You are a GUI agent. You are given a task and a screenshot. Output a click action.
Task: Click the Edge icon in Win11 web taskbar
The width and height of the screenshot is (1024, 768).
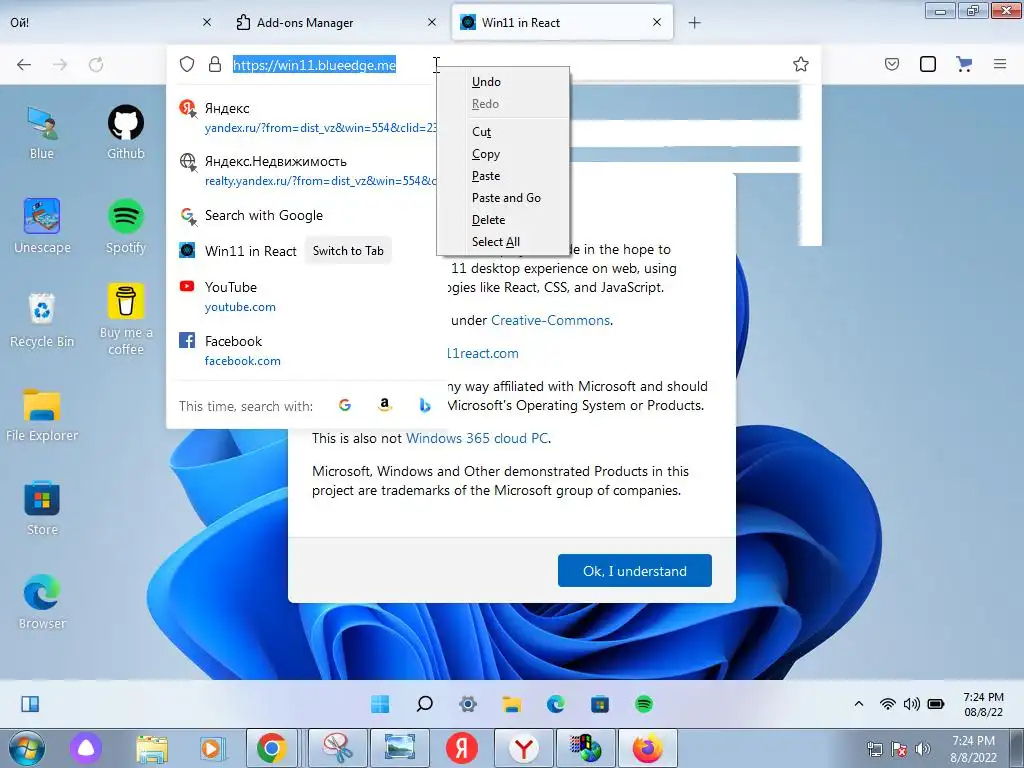pos(556,704)
